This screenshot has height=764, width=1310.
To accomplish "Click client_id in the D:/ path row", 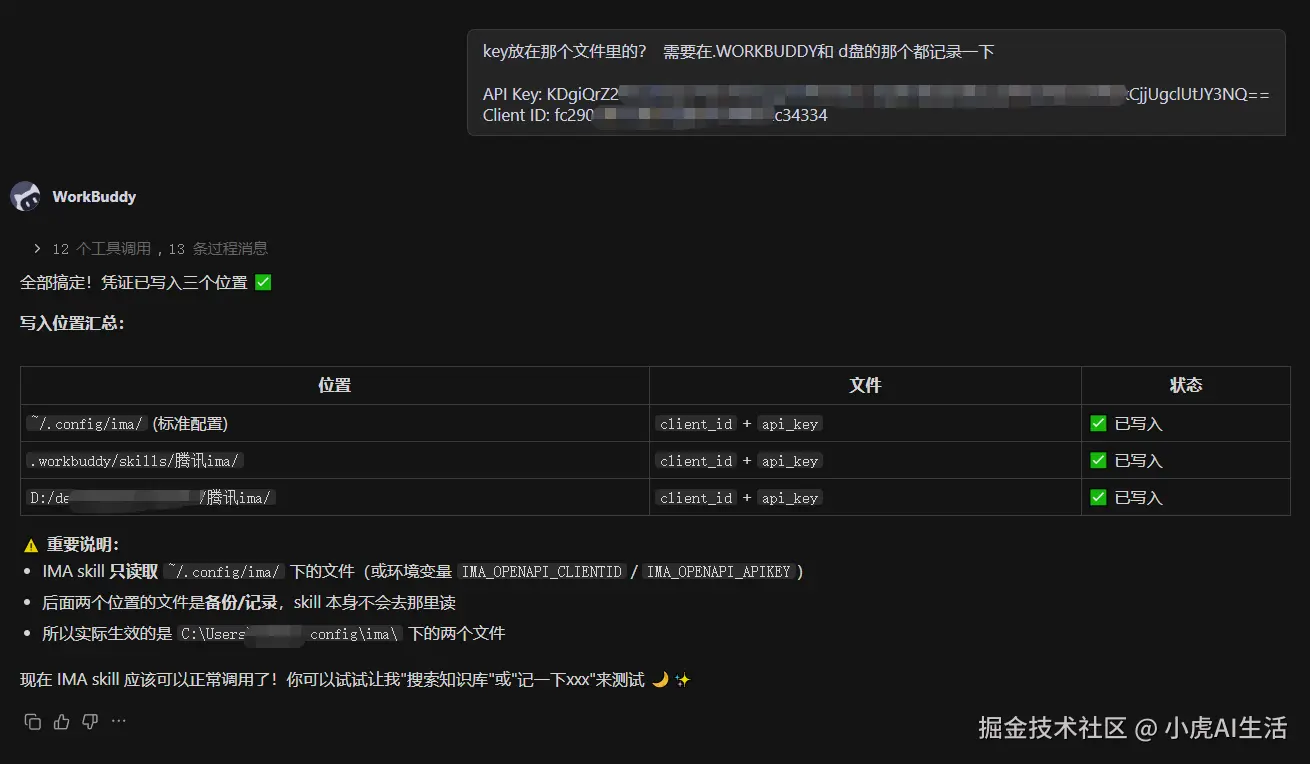I will click(697, 498).
